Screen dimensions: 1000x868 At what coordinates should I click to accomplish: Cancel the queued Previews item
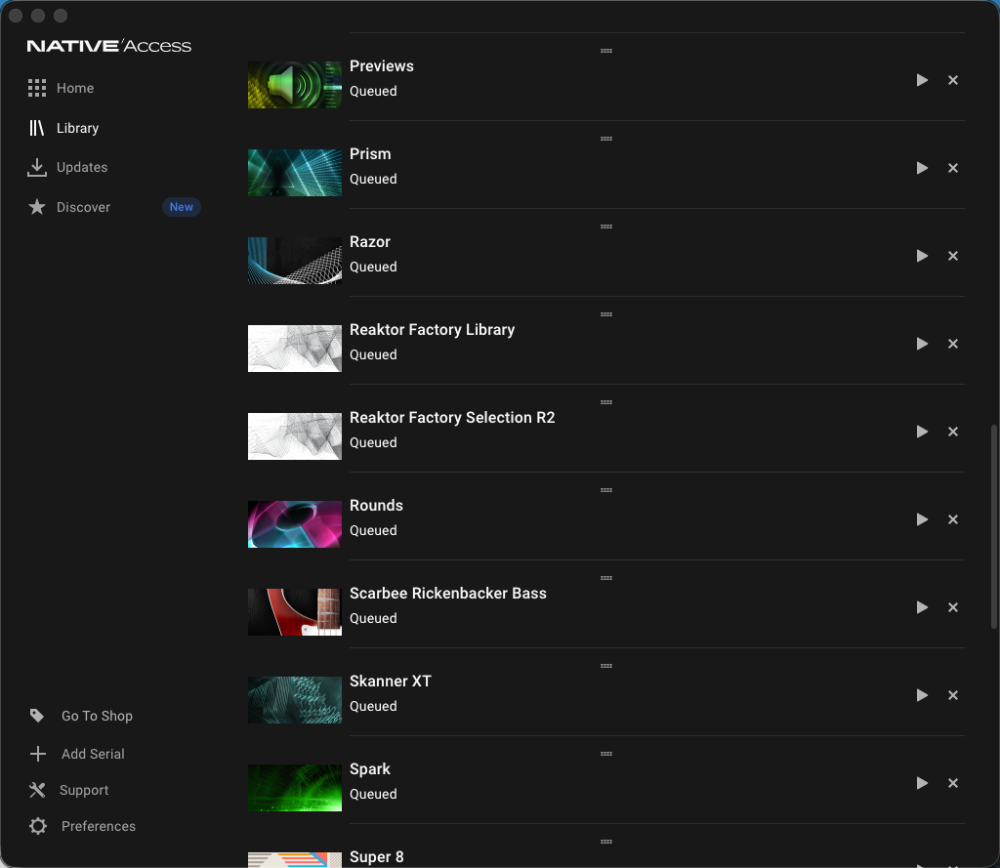point(953,80)
